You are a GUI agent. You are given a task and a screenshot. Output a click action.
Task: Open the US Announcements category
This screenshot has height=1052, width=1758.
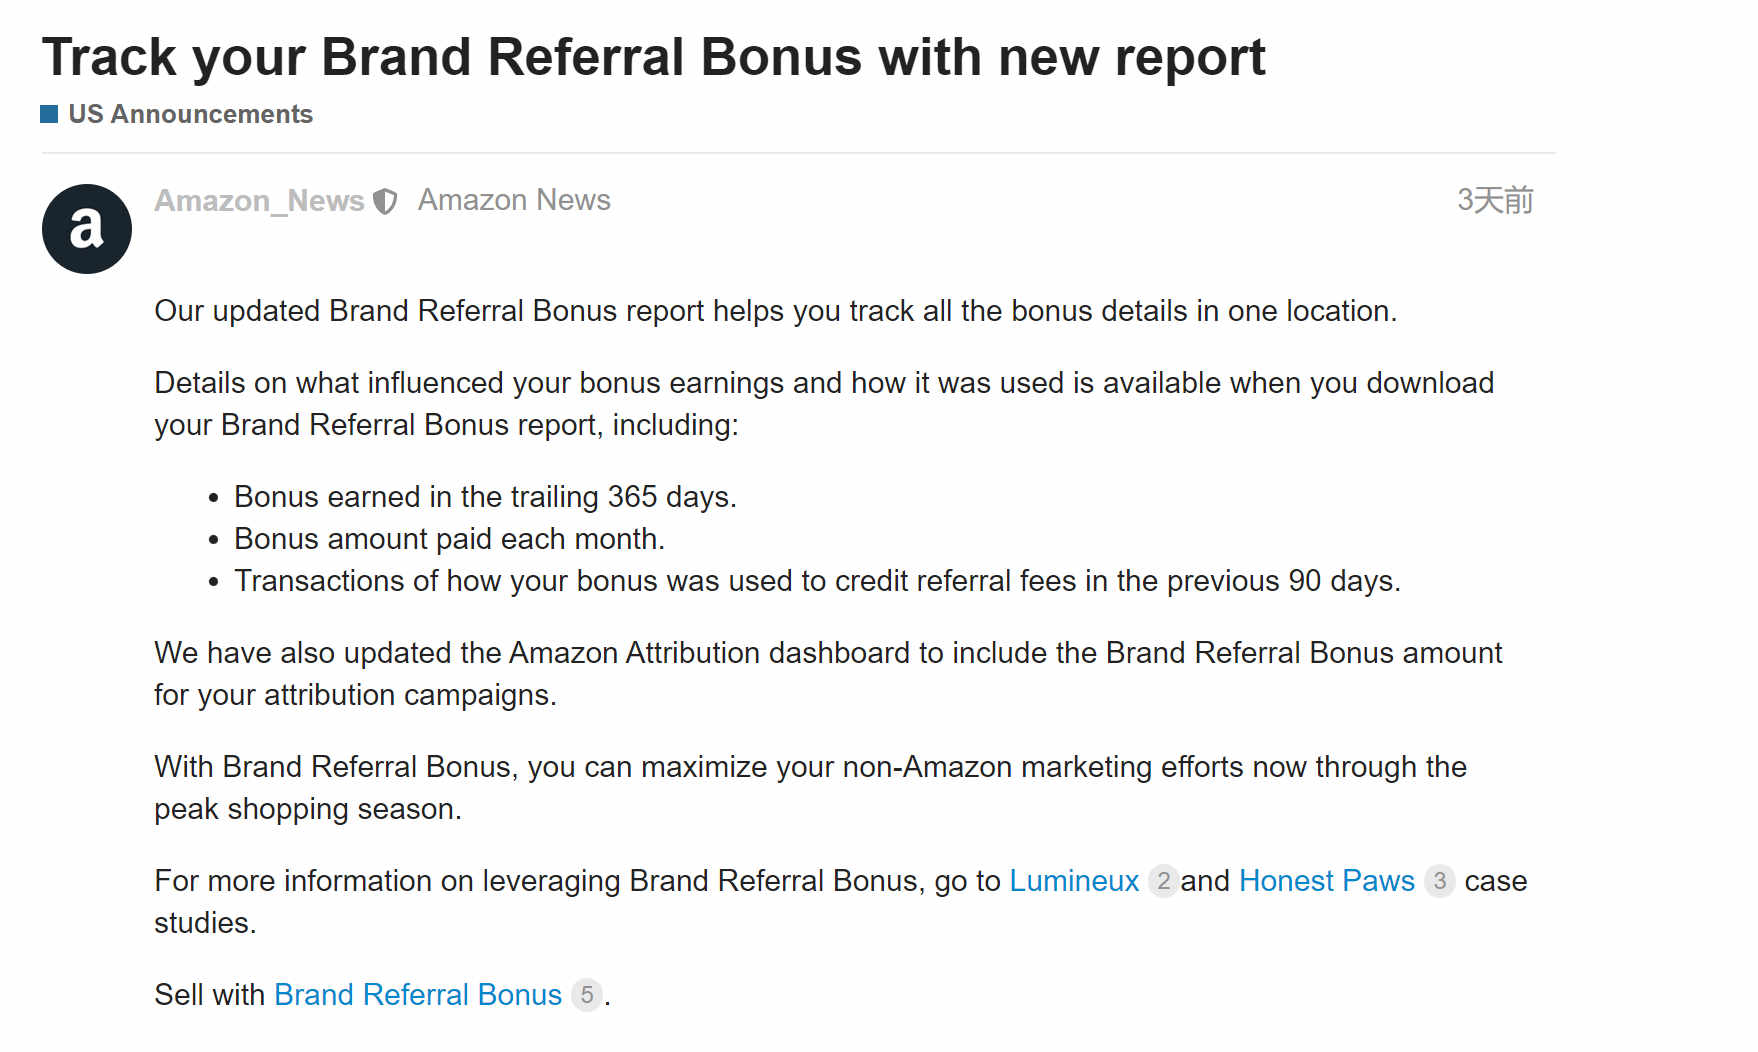[190, 114]
